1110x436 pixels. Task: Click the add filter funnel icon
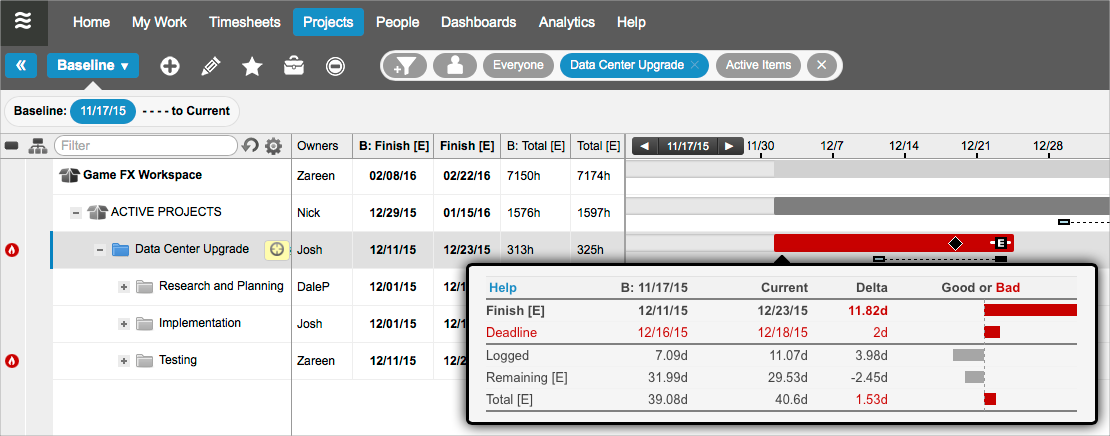tap(410, 66)
